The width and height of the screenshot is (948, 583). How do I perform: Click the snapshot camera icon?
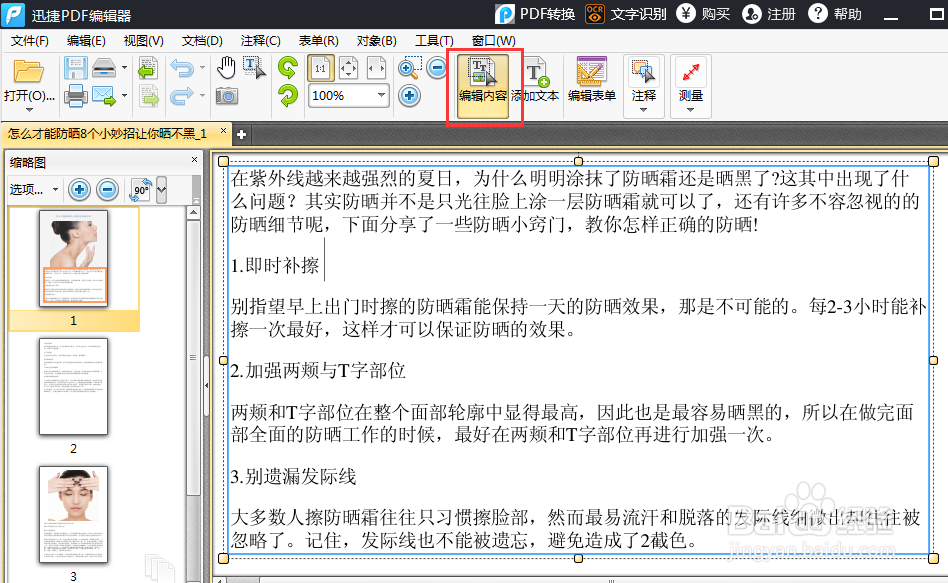228,95
